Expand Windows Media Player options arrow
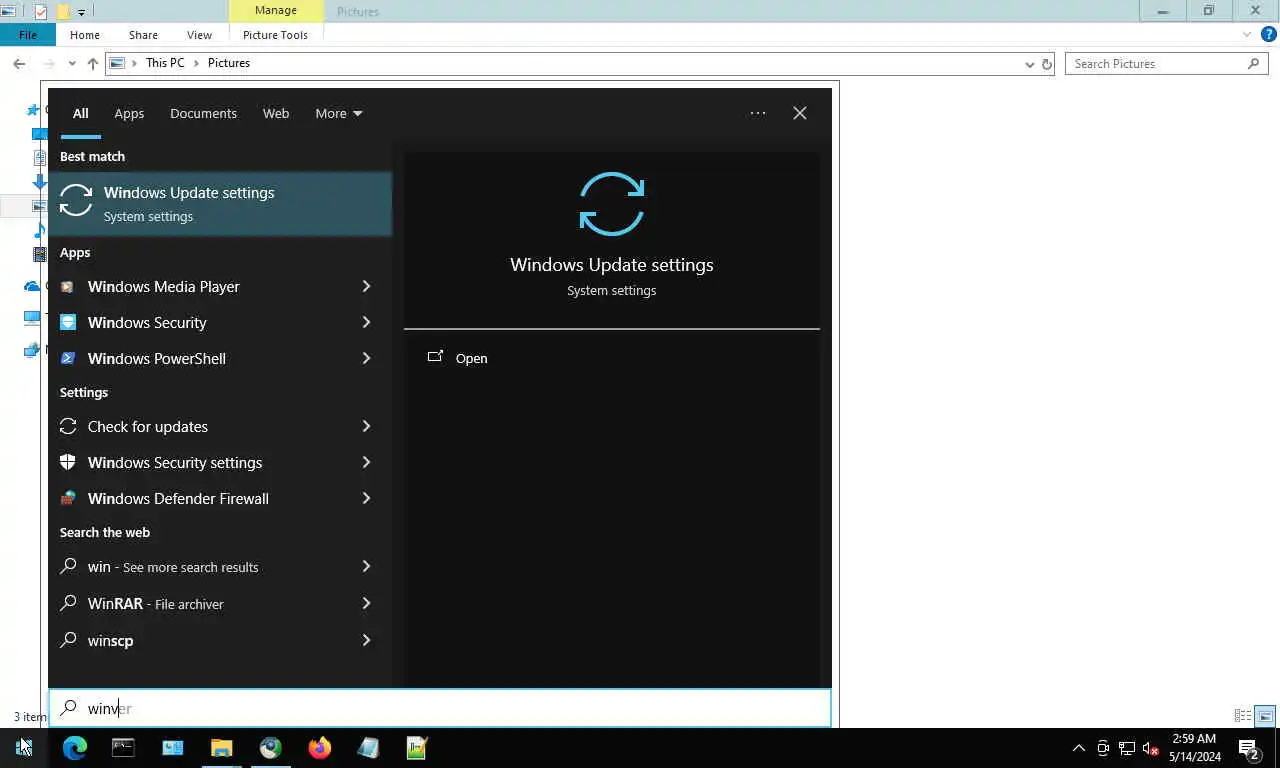Image resolution: width=1280 pixels, height=768 pixels. click(x=366, y=287)
